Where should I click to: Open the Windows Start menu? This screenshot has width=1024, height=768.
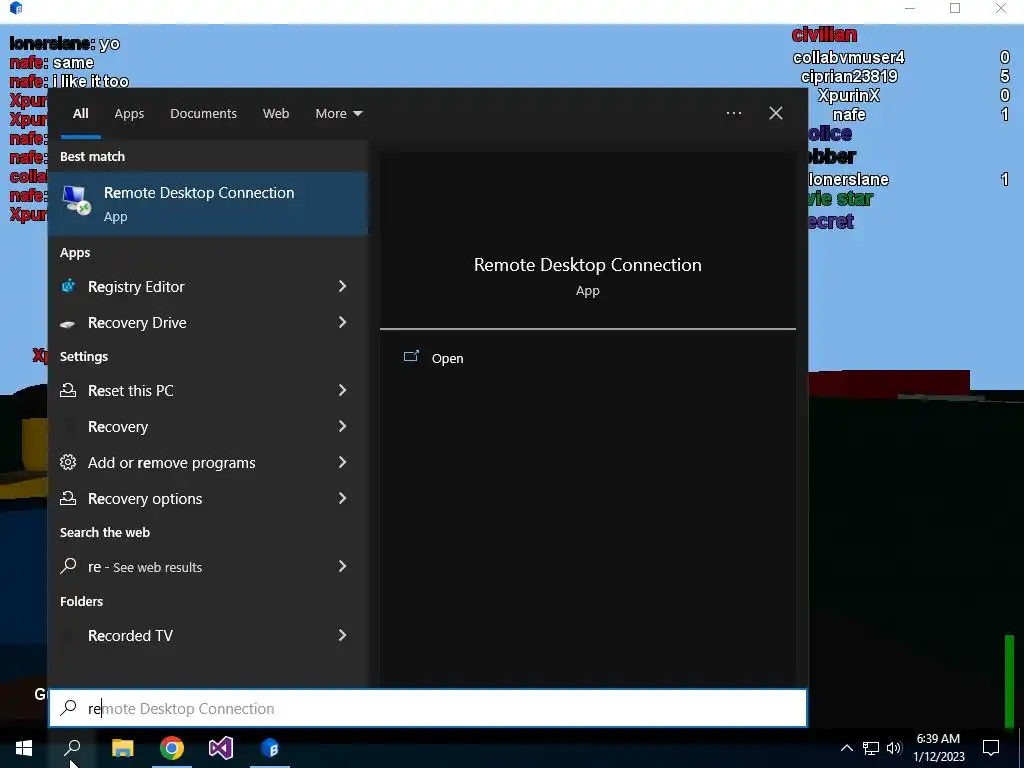pos(24,748)
